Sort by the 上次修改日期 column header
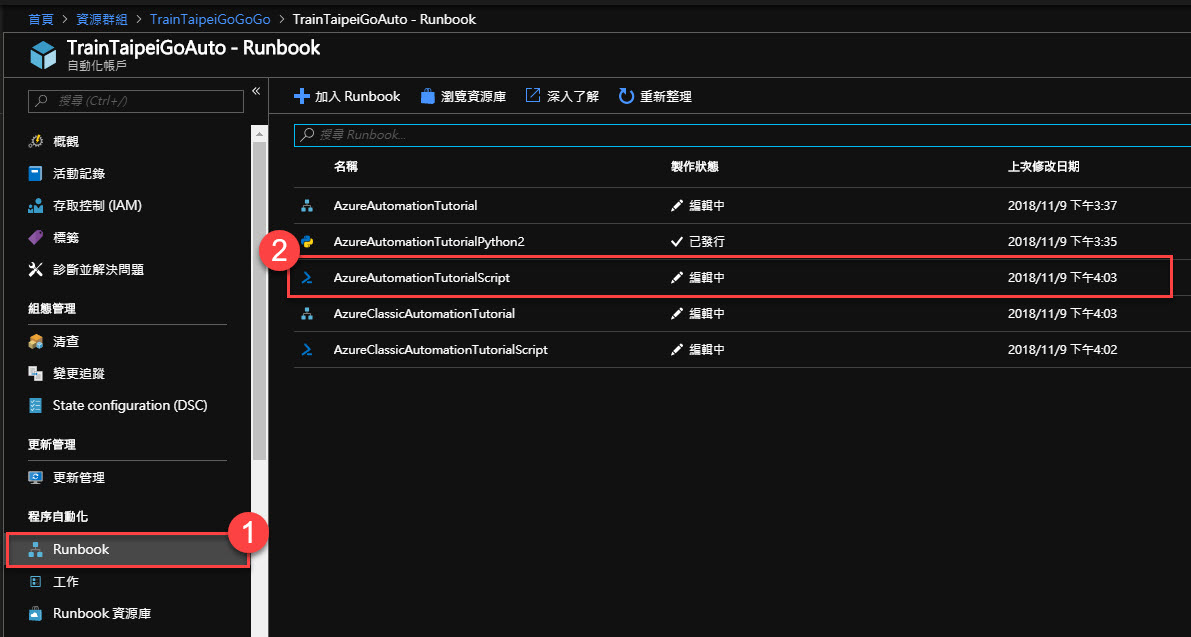Screen dimensions: 1191x637 coord(1044,166)
